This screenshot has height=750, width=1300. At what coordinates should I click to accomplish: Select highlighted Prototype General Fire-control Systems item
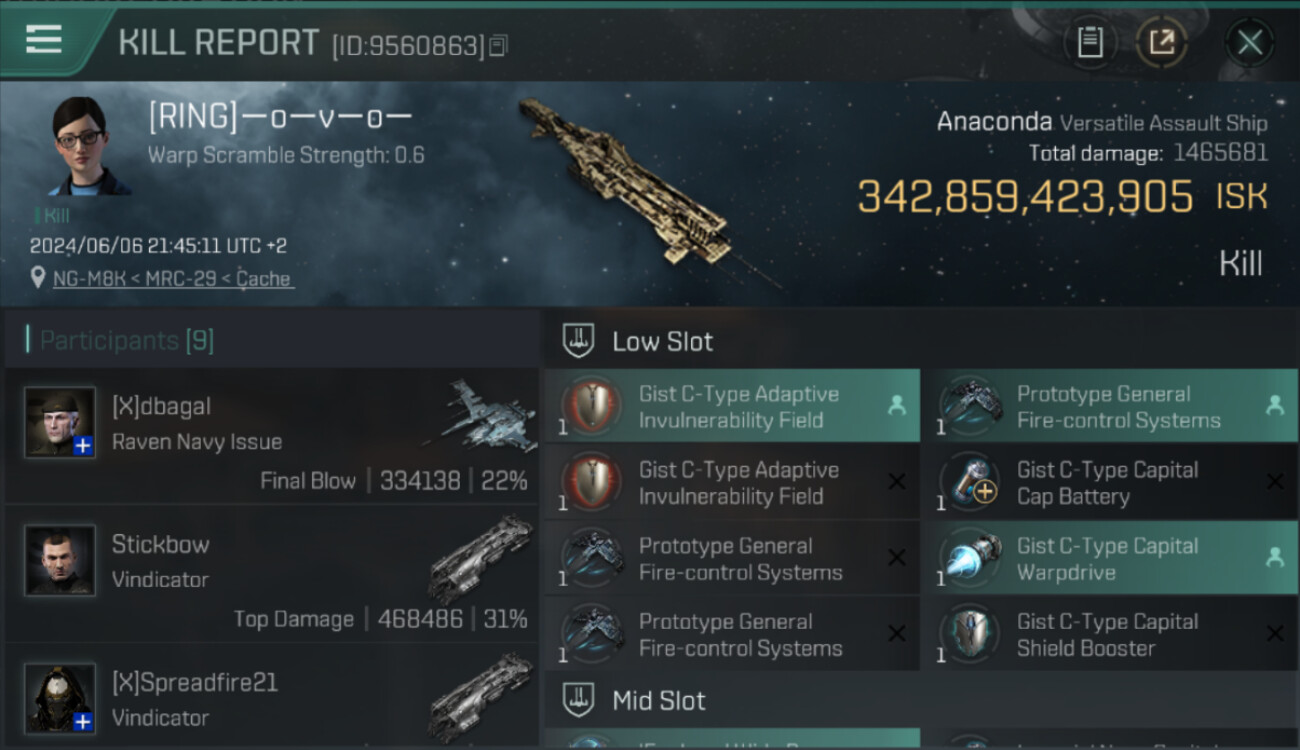(1109, 406)
